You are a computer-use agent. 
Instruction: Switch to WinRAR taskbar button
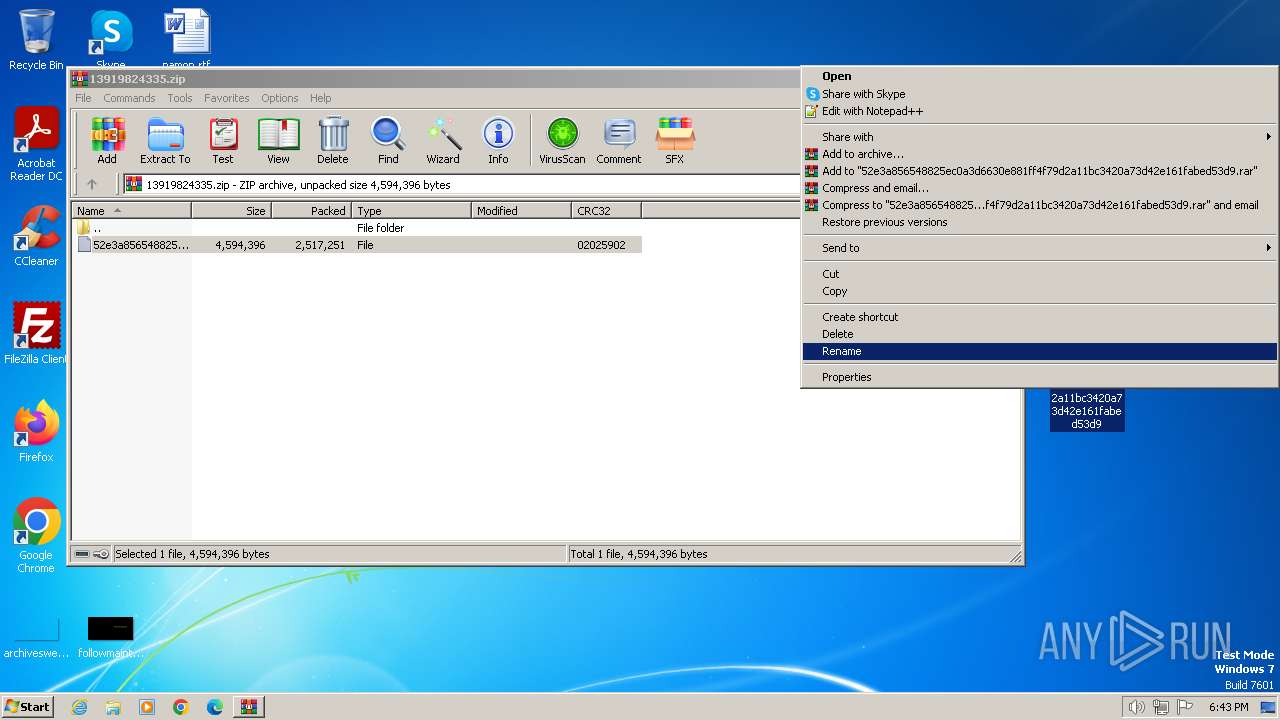point(248,707)
